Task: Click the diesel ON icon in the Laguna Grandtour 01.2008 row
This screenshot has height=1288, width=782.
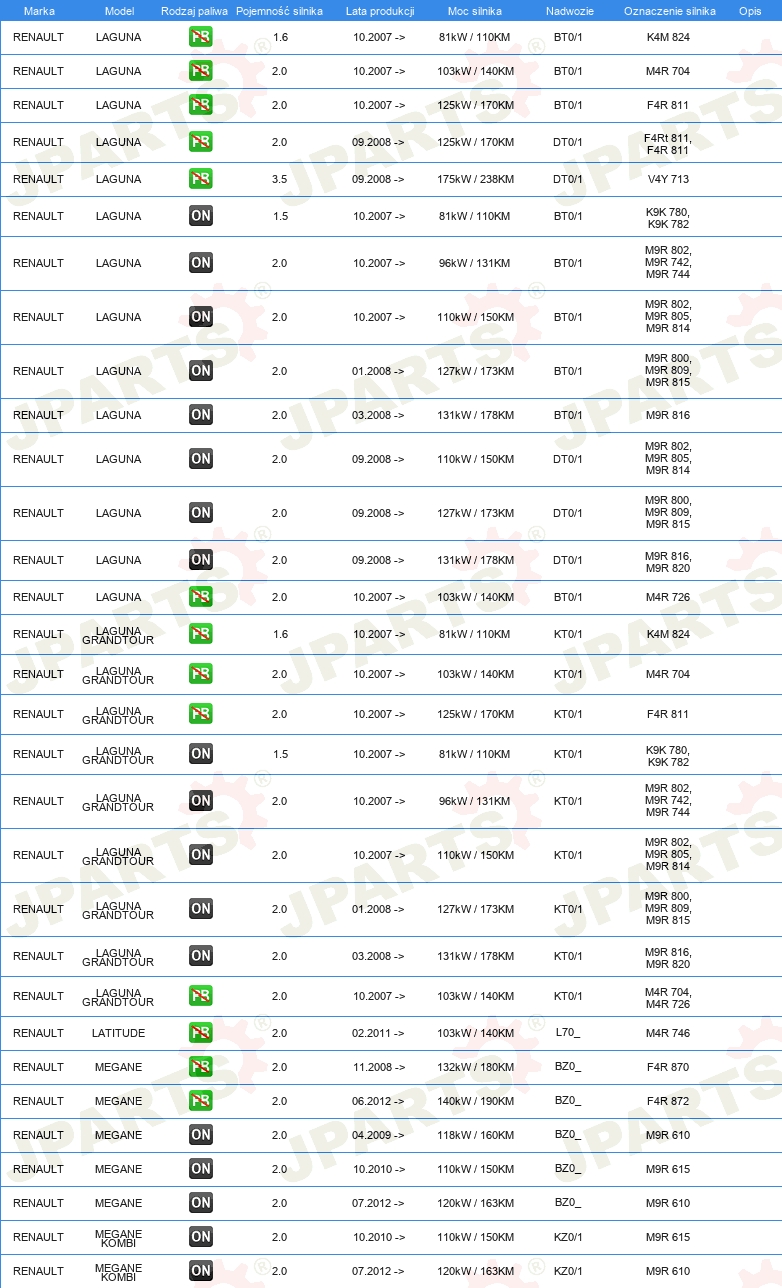Action: [x=201, y=909]
